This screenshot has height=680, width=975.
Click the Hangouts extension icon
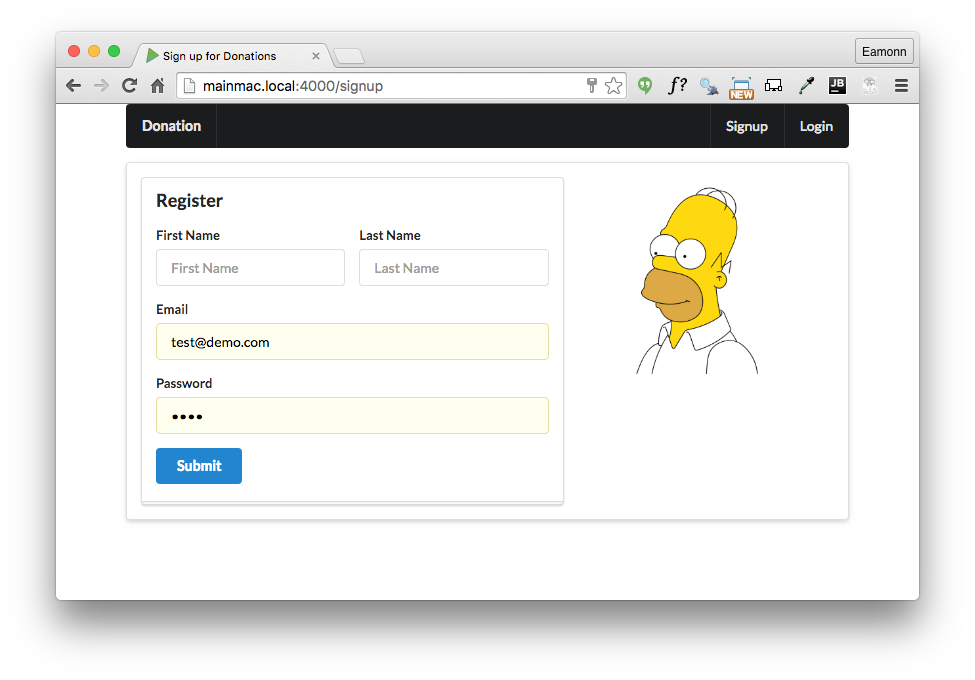(645, 86)
